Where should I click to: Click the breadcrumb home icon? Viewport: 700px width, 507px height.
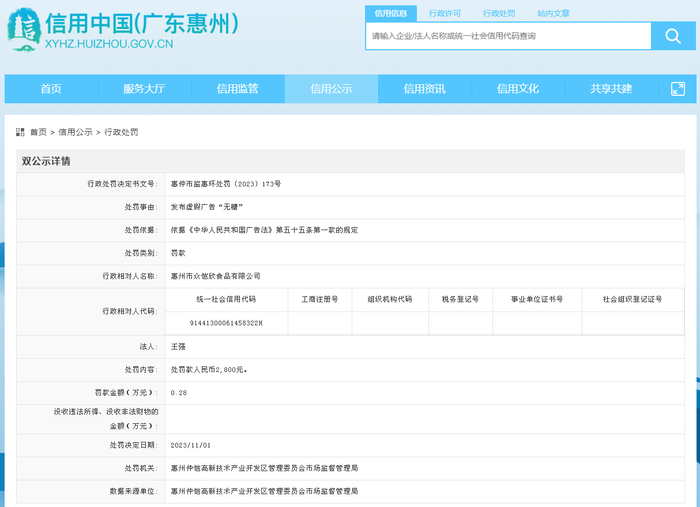pyautogui.click(x=20, y=132)
